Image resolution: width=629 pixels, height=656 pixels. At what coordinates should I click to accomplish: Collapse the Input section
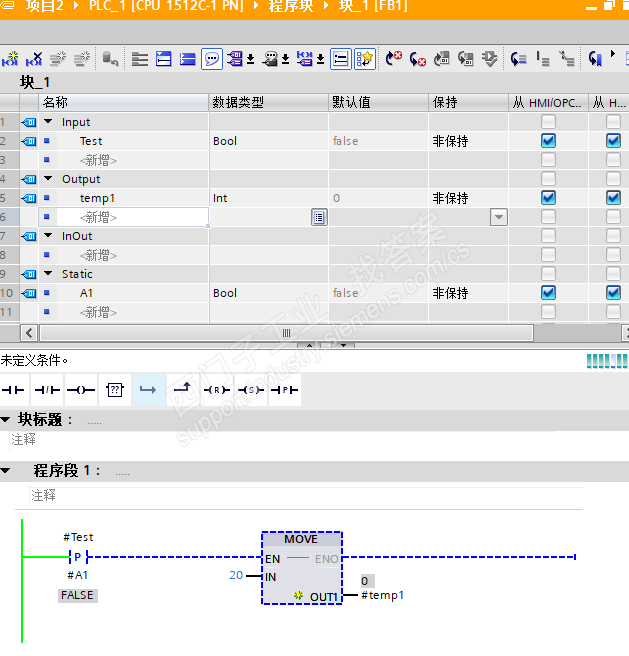pyautogui.click(x=48, y=121)
